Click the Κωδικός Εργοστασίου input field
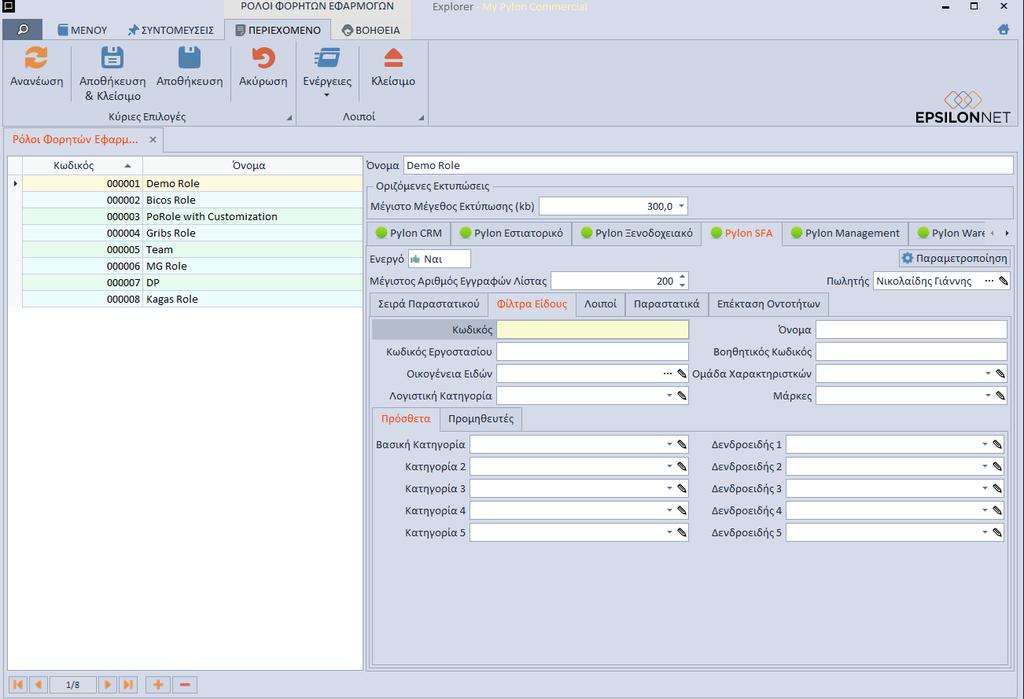1024x699 pixels. click(592, 351)
